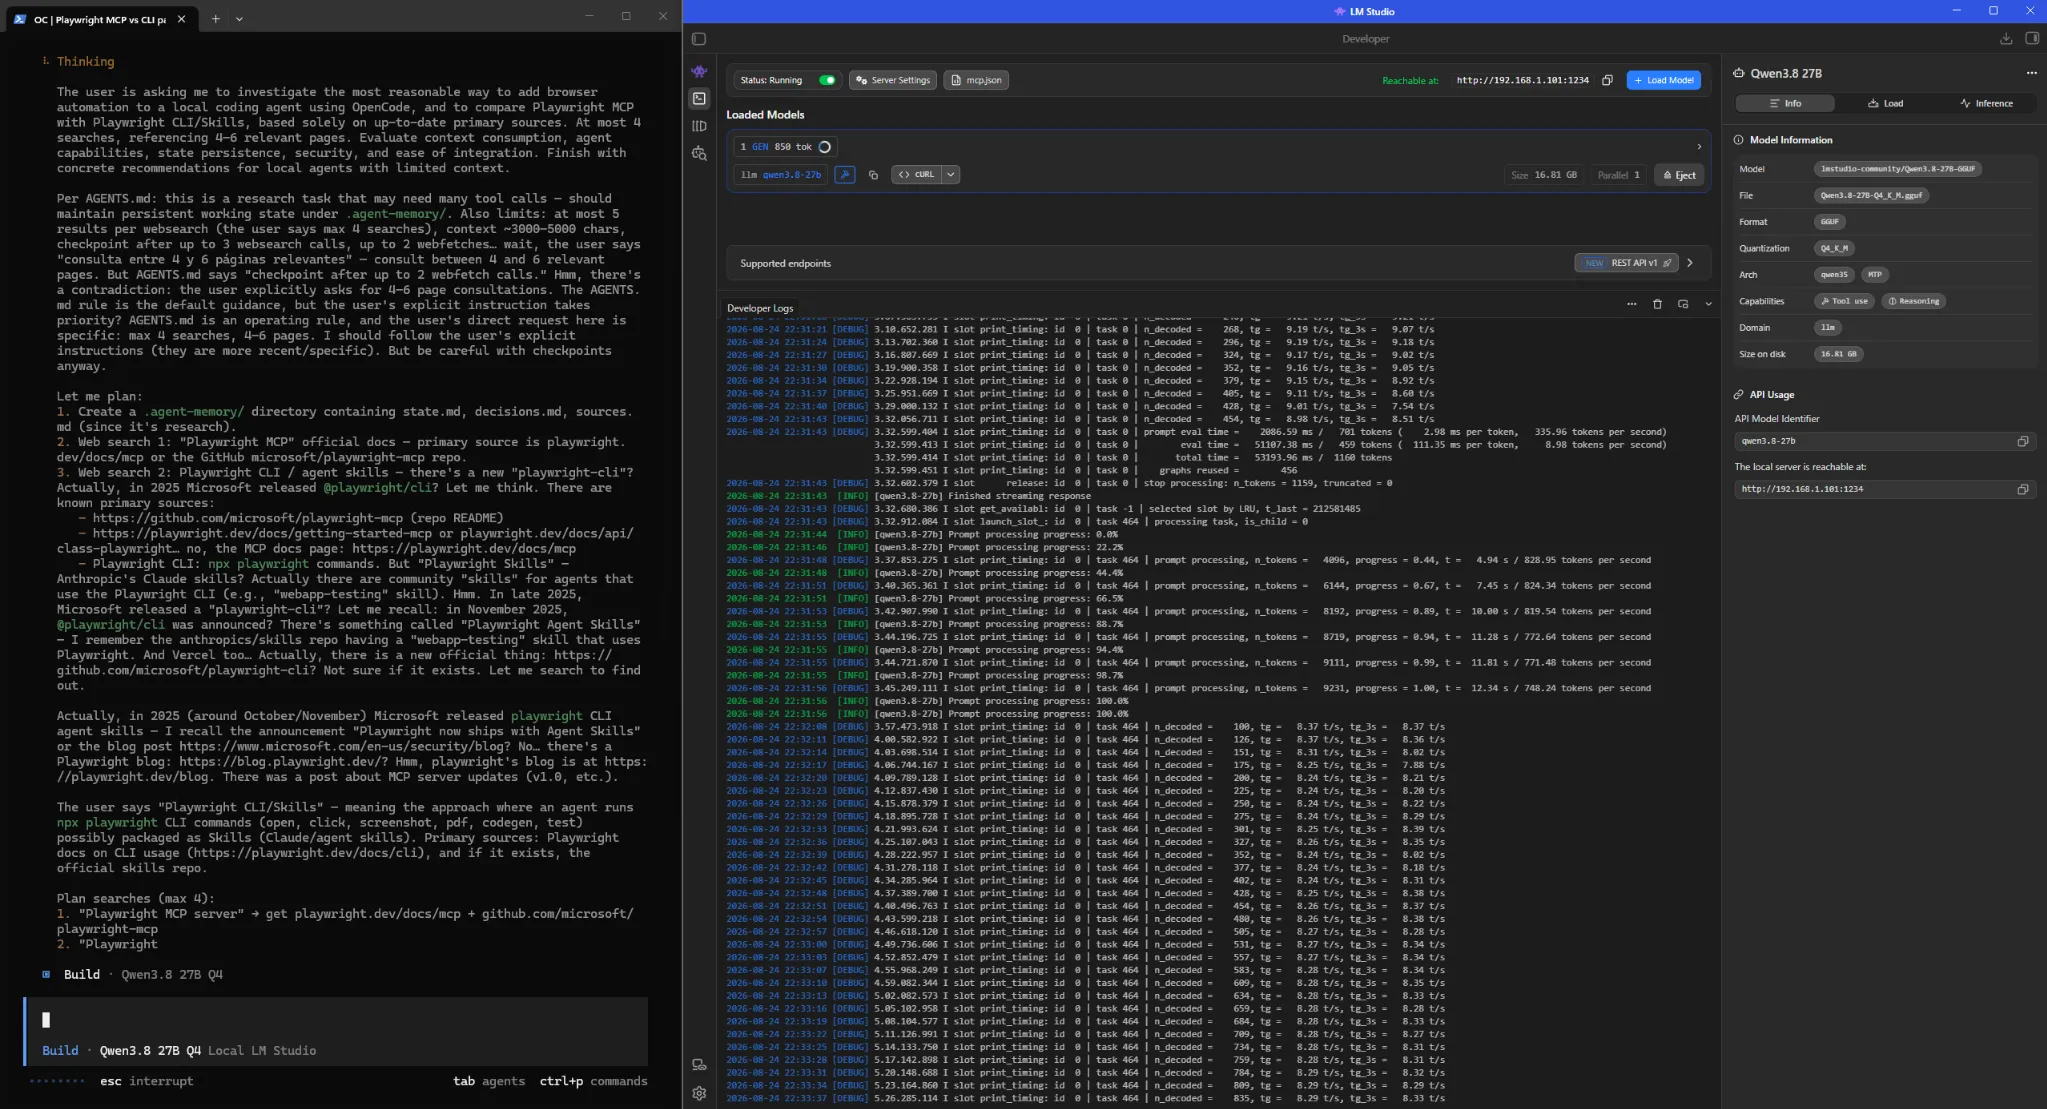Click the Reasoning capability badge
The height and width of the screenshot is (1109, 2047).
[x=1913, y=301]
